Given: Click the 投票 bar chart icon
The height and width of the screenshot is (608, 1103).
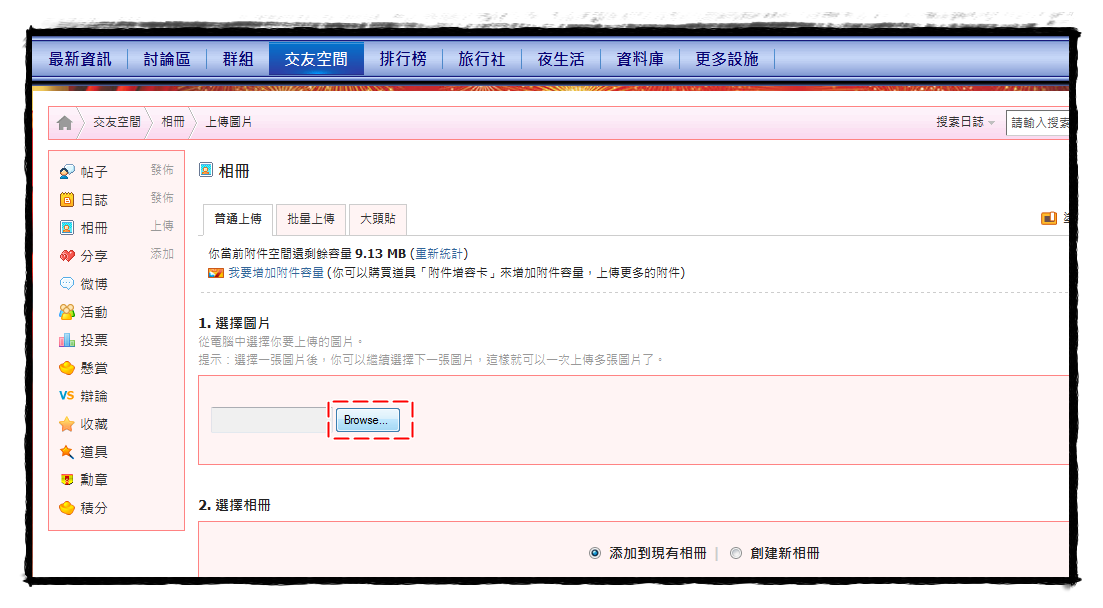Looking at the screenshot, I should pyautogui.click(x=67, y=340).
